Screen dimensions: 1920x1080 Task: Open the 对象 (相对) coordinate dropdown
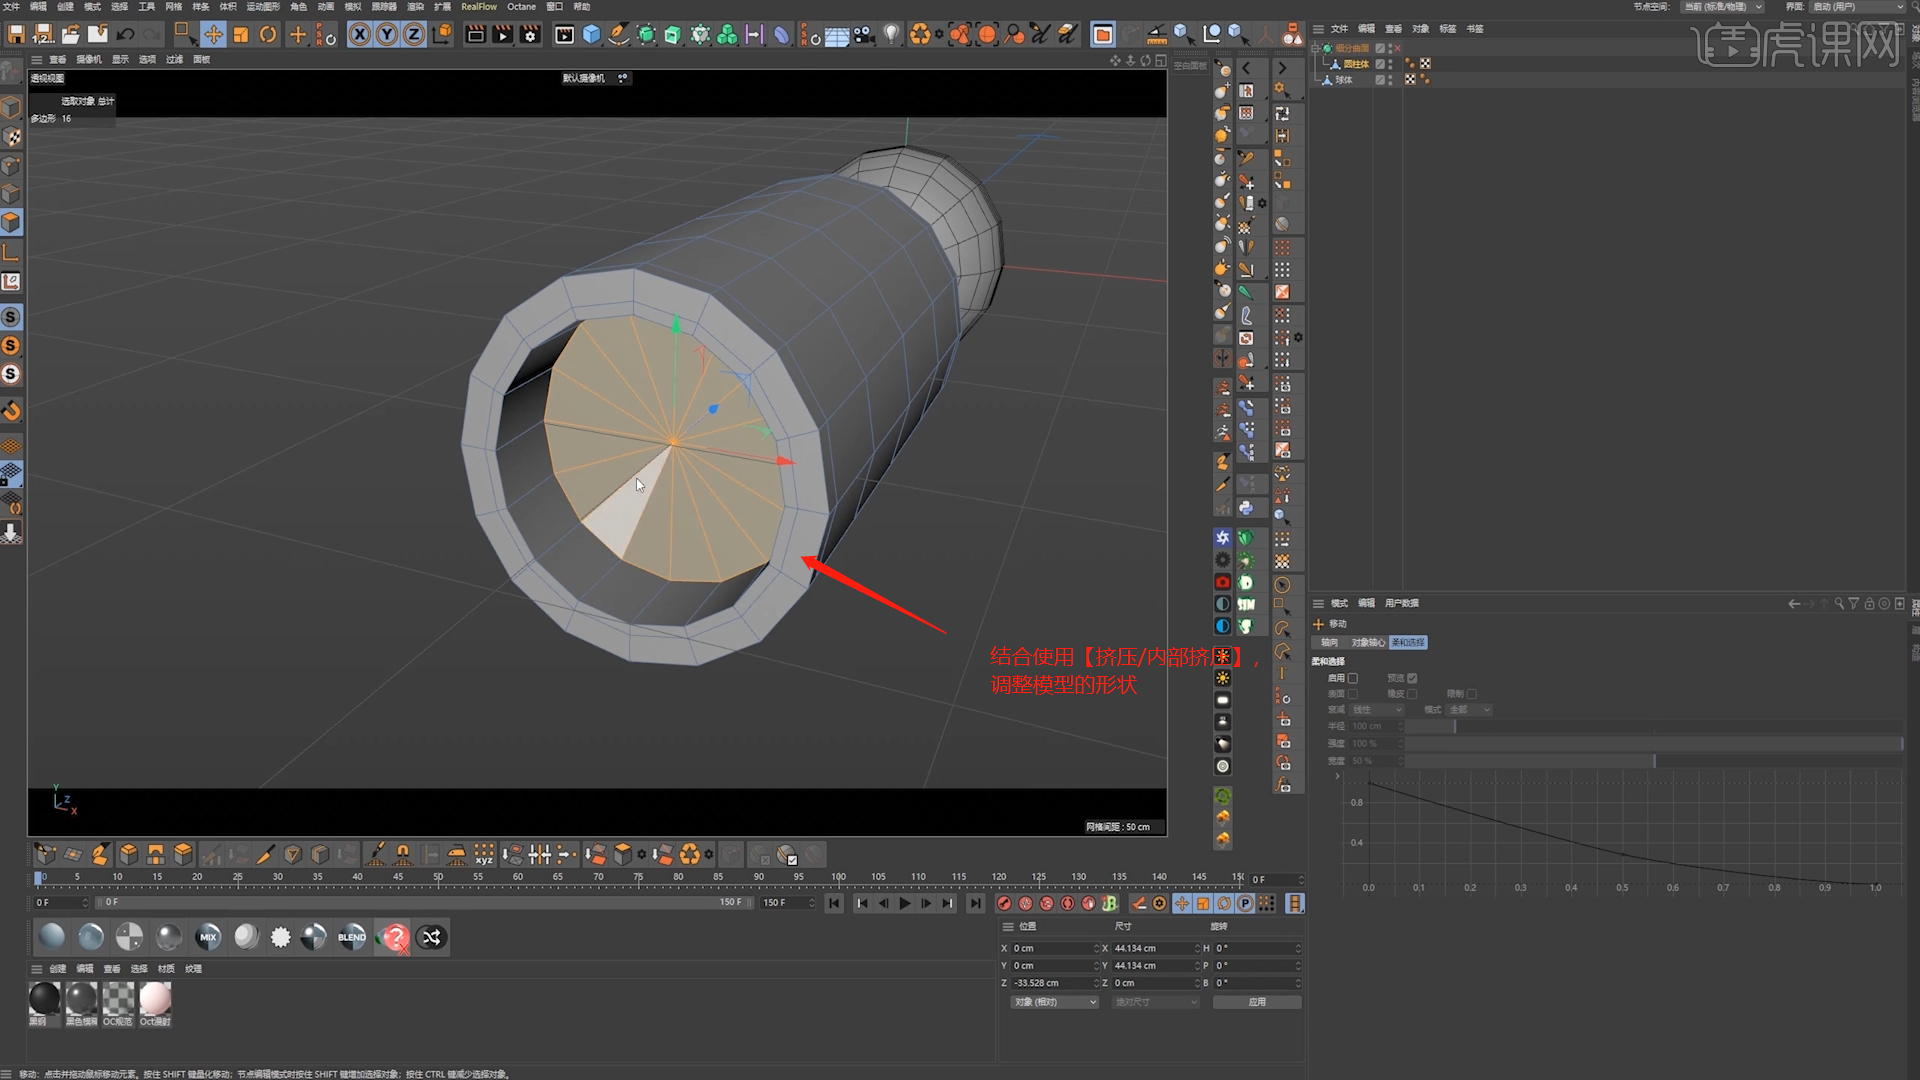1054,1002
